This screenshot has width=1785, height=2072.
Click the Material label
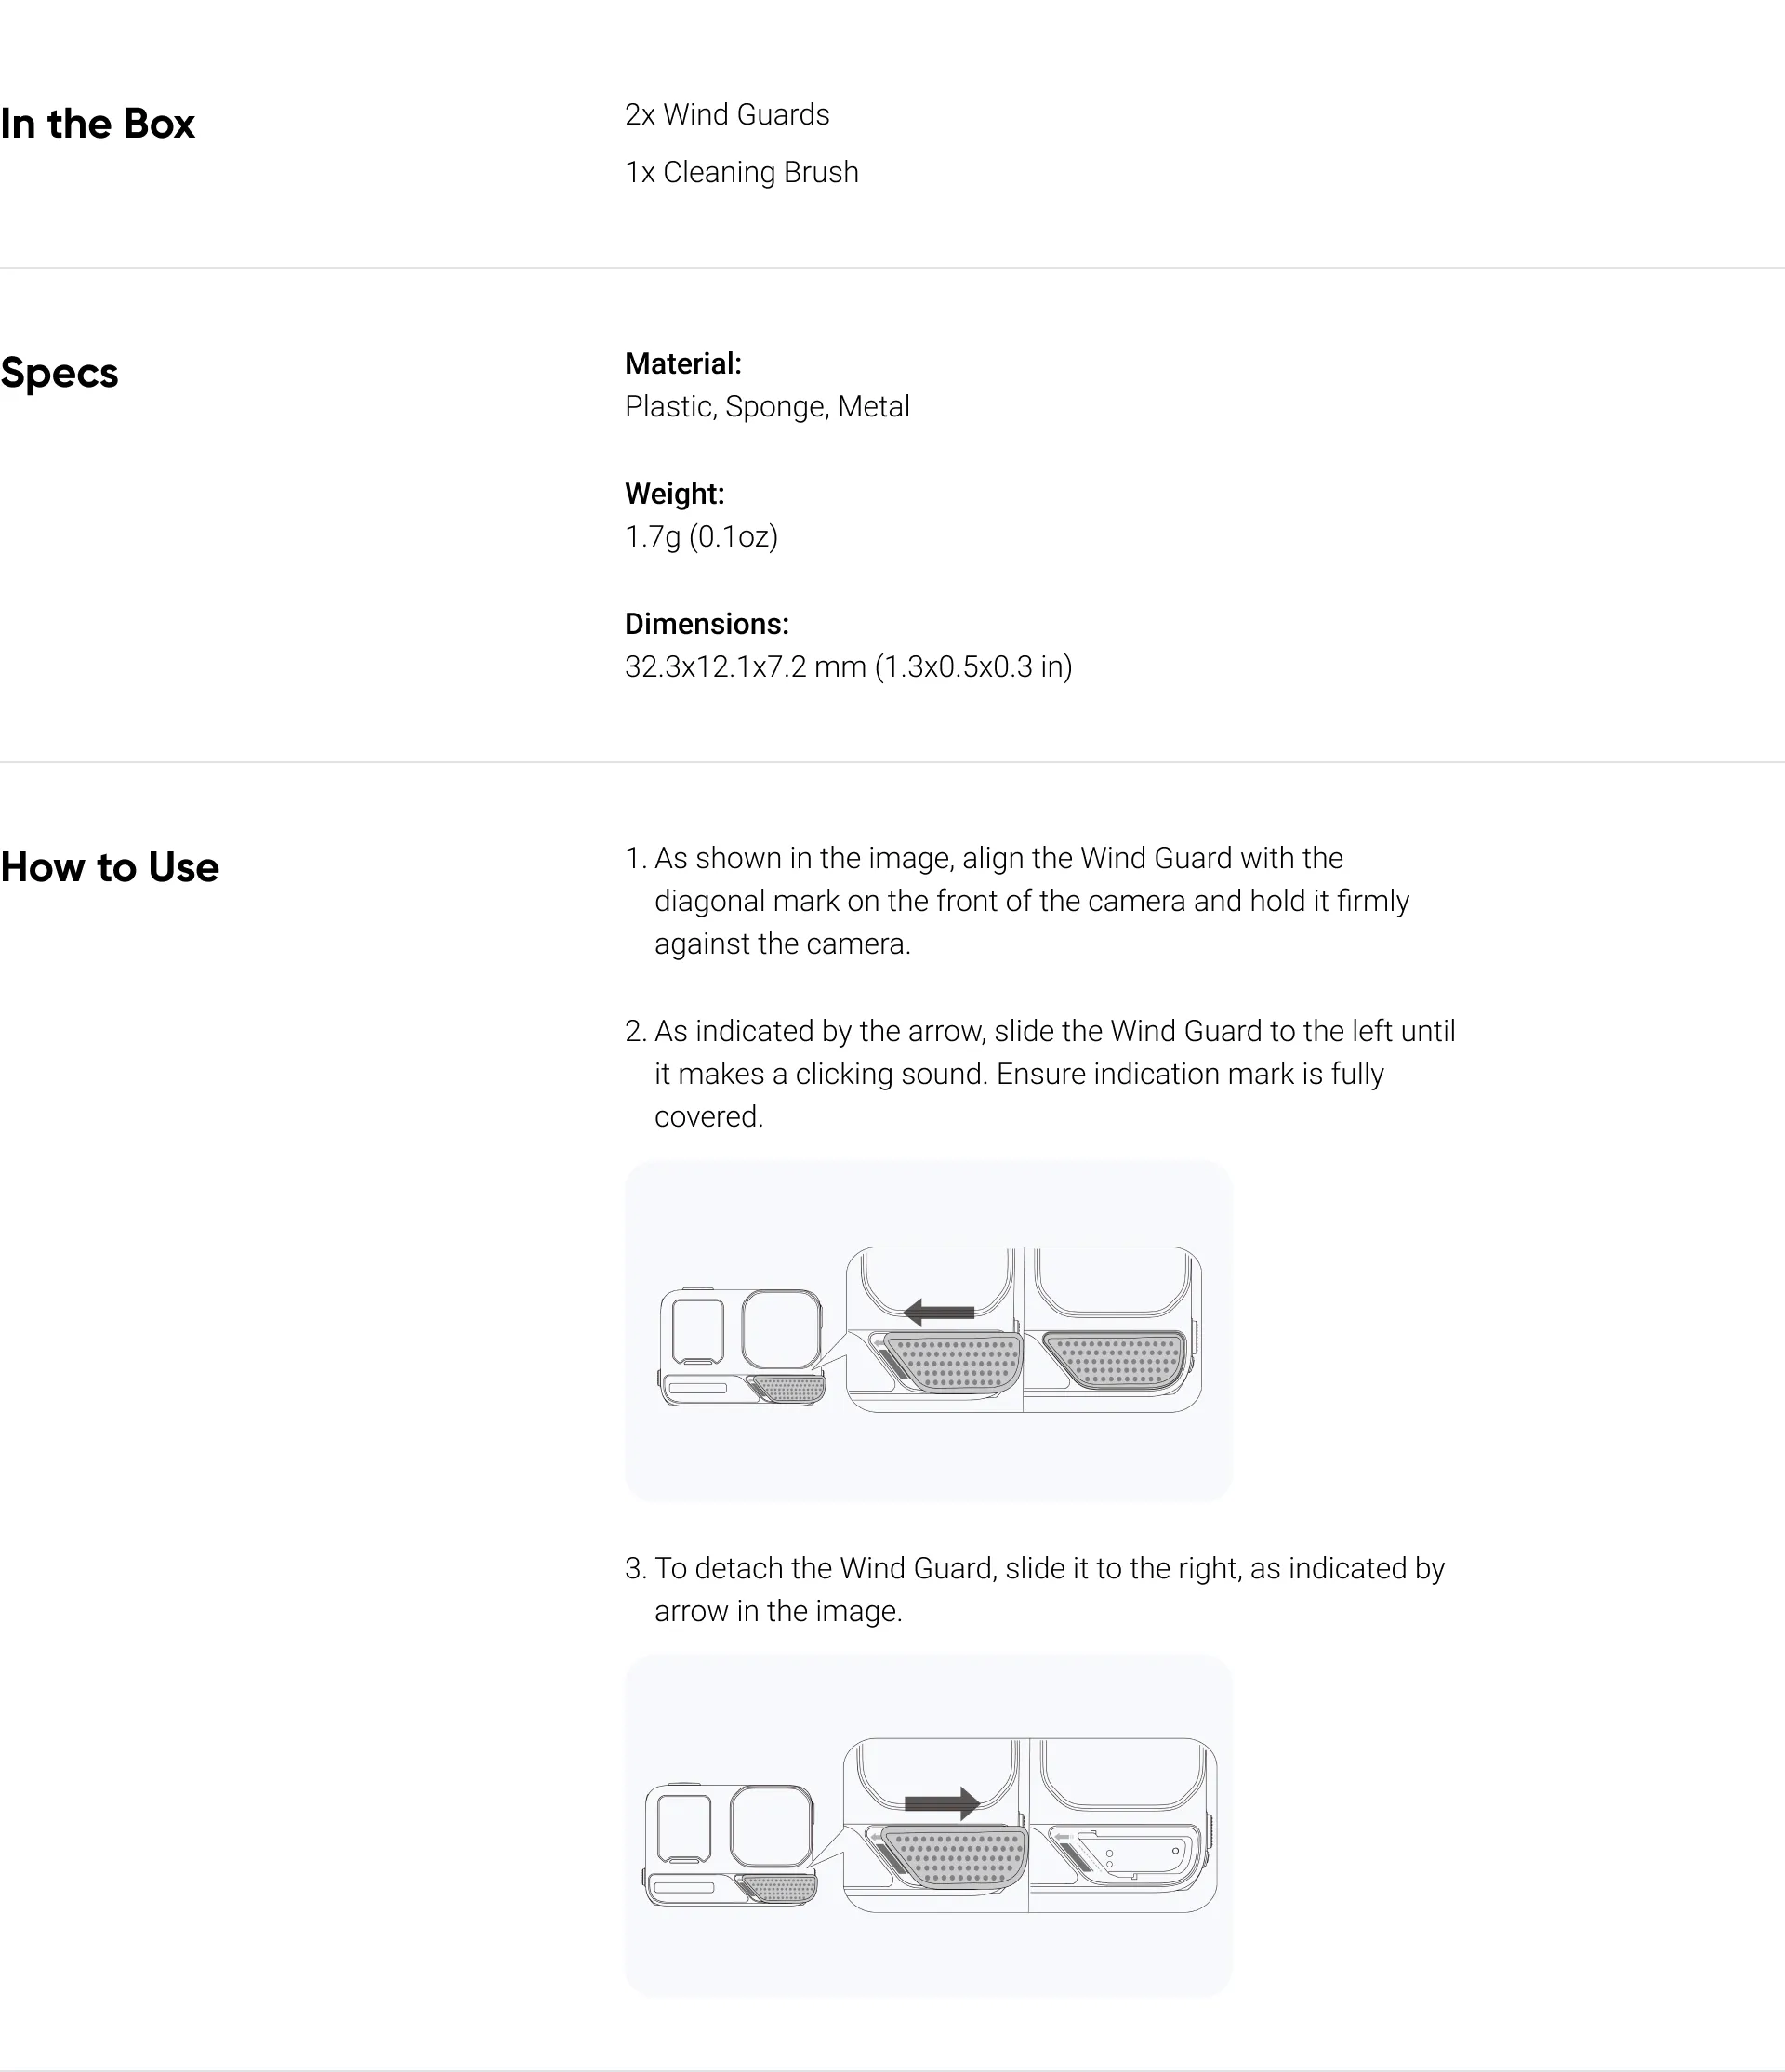[683, 363]
